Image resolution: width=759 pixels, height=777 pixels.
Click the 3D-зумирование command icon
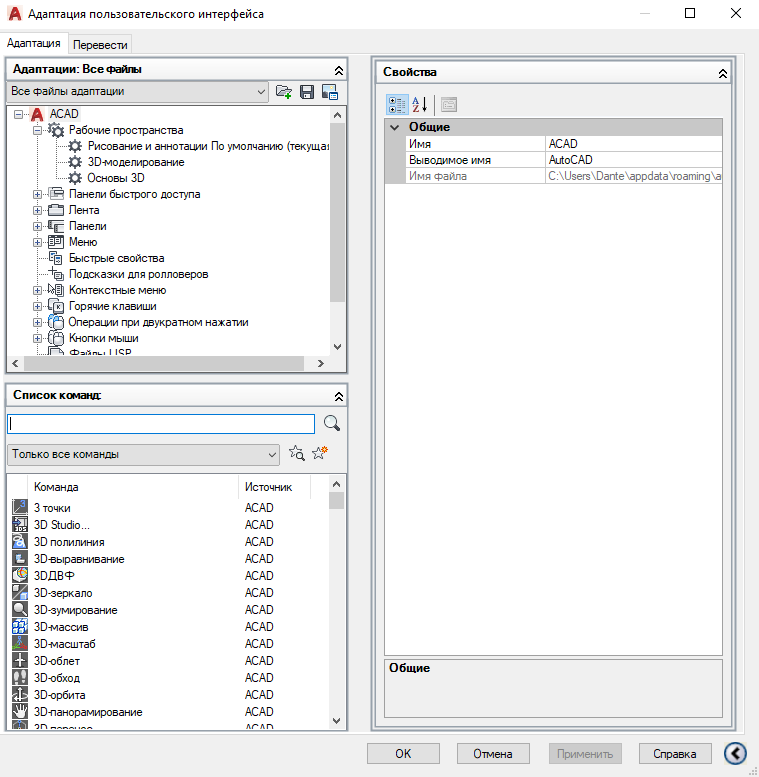coord(20,610)
